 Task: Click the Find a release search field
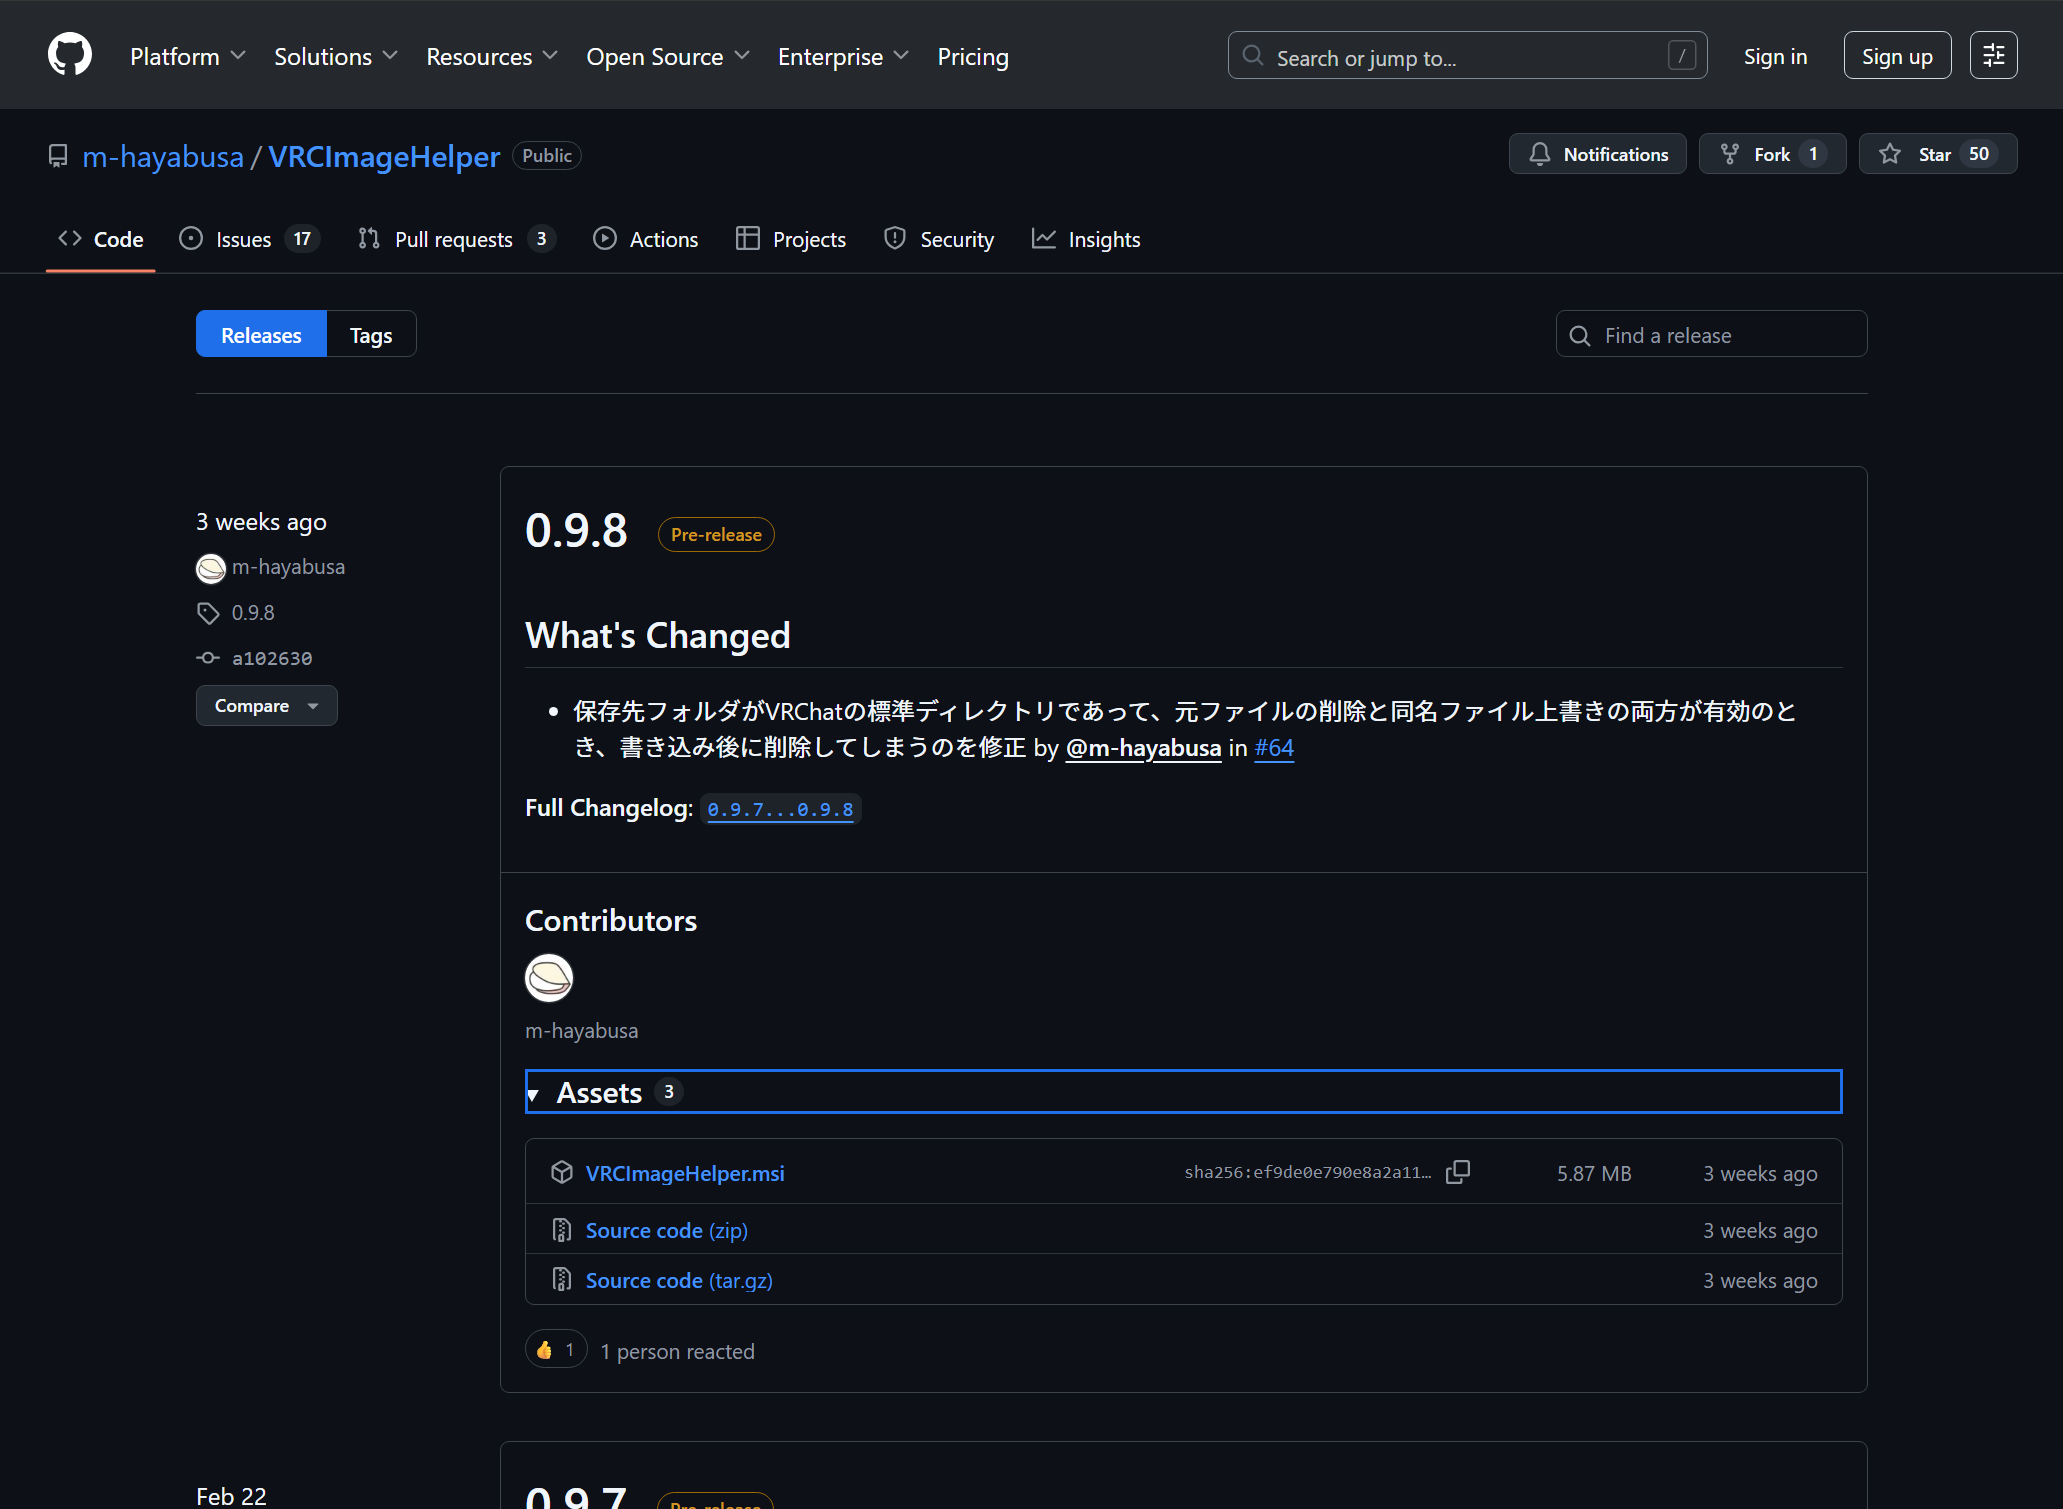click(1710, 334)
